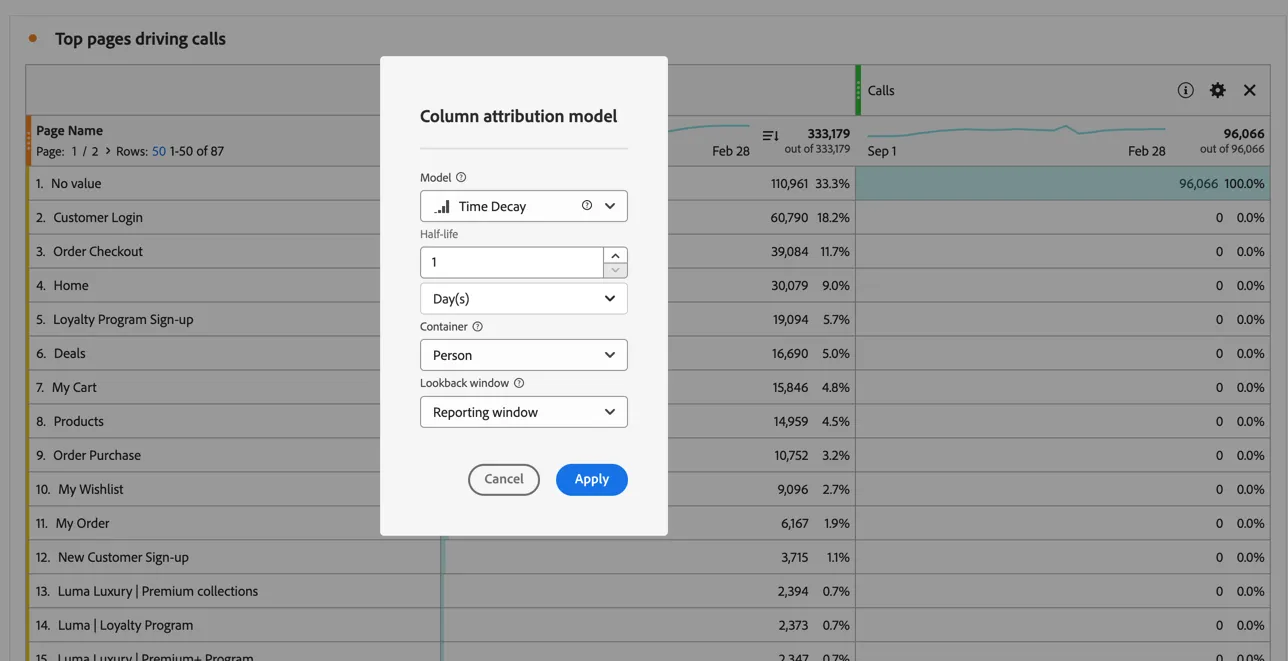Increase Half-life value with up stepper
Viewport: 1288px width, 661px height.
(x=616, y=255)
